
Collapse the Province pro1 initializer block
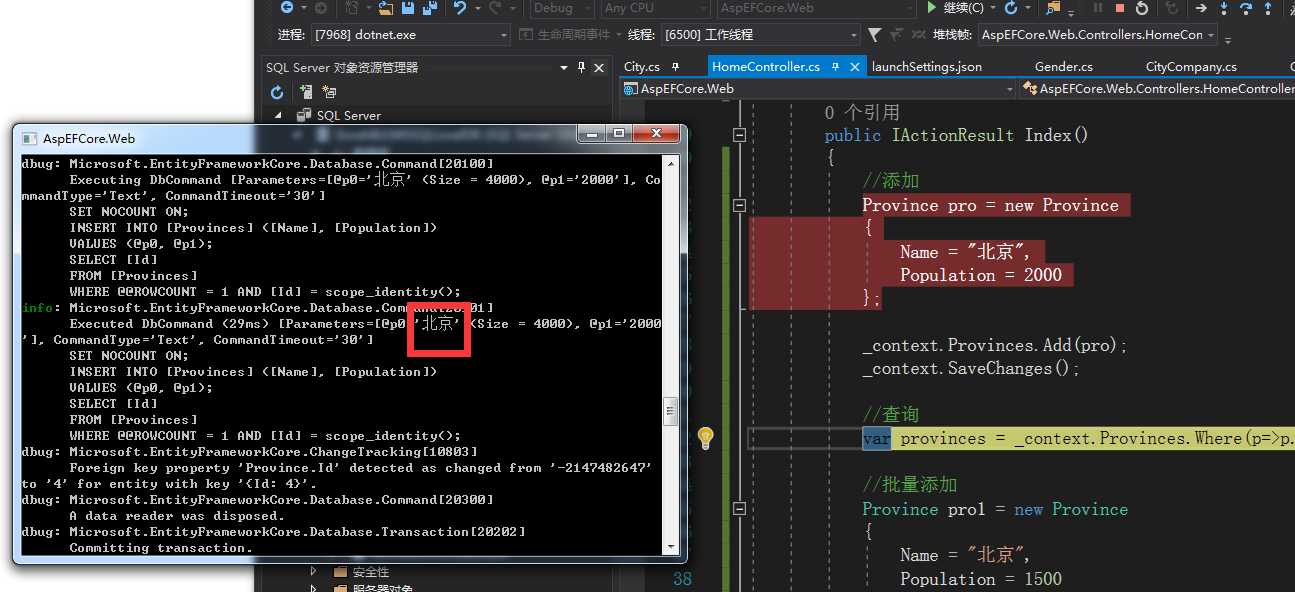tap(739, 509)
